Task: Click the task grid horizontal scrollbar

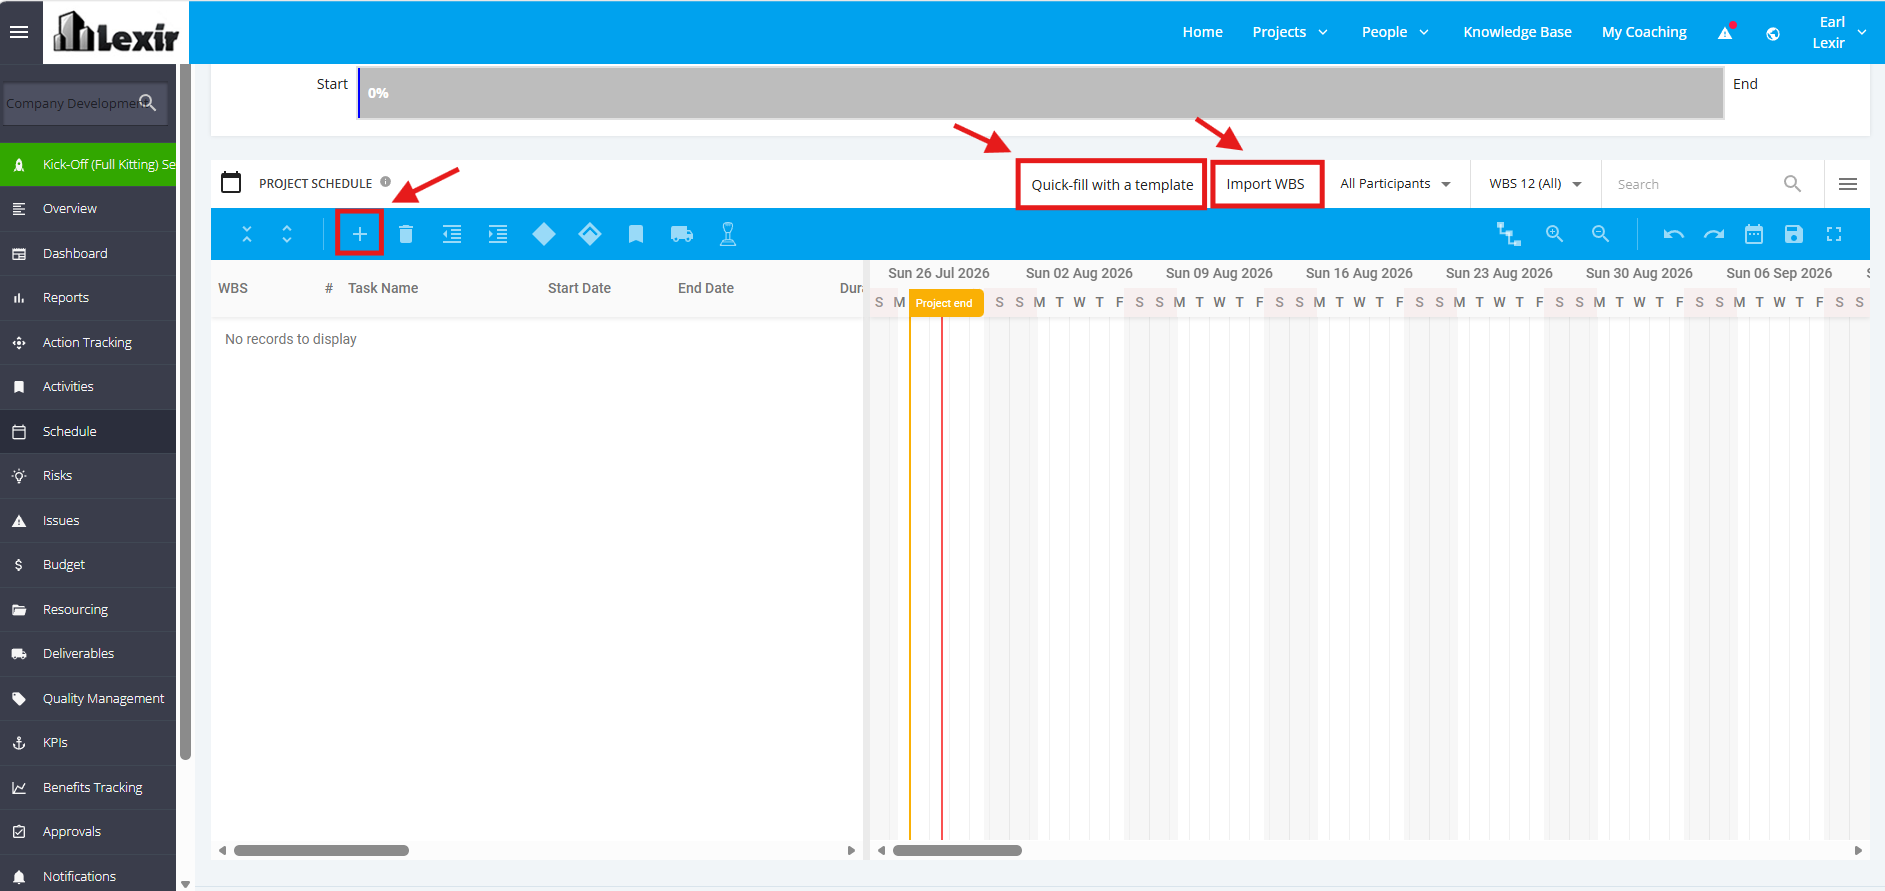Action: click(321, 851)
